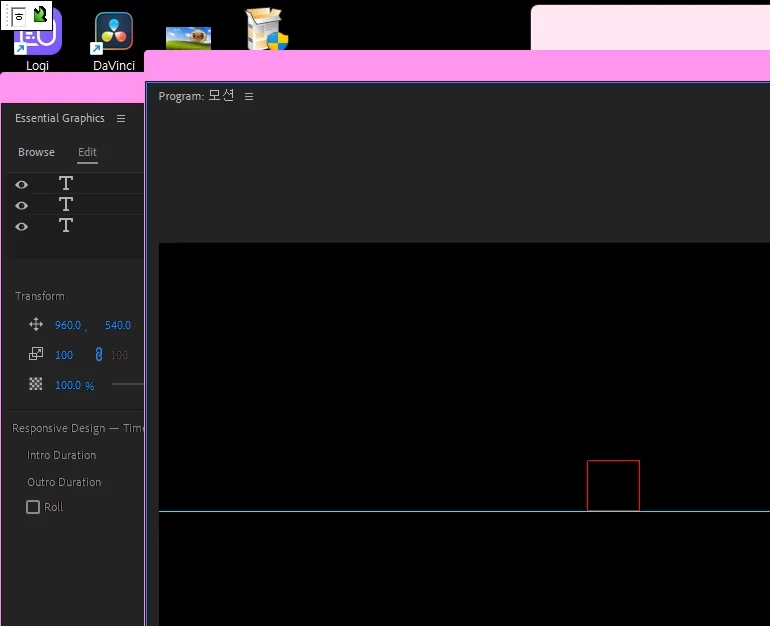Click the opacity value 100.0 %
This screenshot has height=626, width=770.
tap(75, 385)
